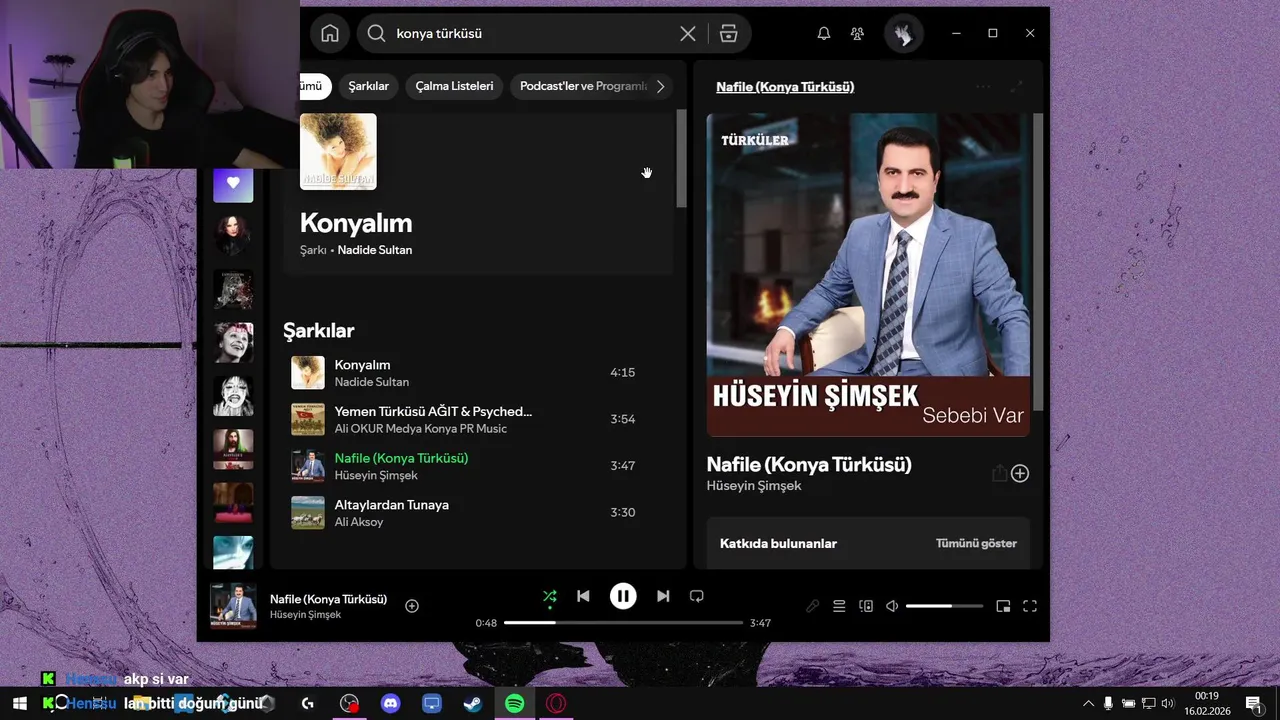Toggle repeat mode
Image resolution: width=1280 pixels, height=720 pixels.
click(697, 596)
